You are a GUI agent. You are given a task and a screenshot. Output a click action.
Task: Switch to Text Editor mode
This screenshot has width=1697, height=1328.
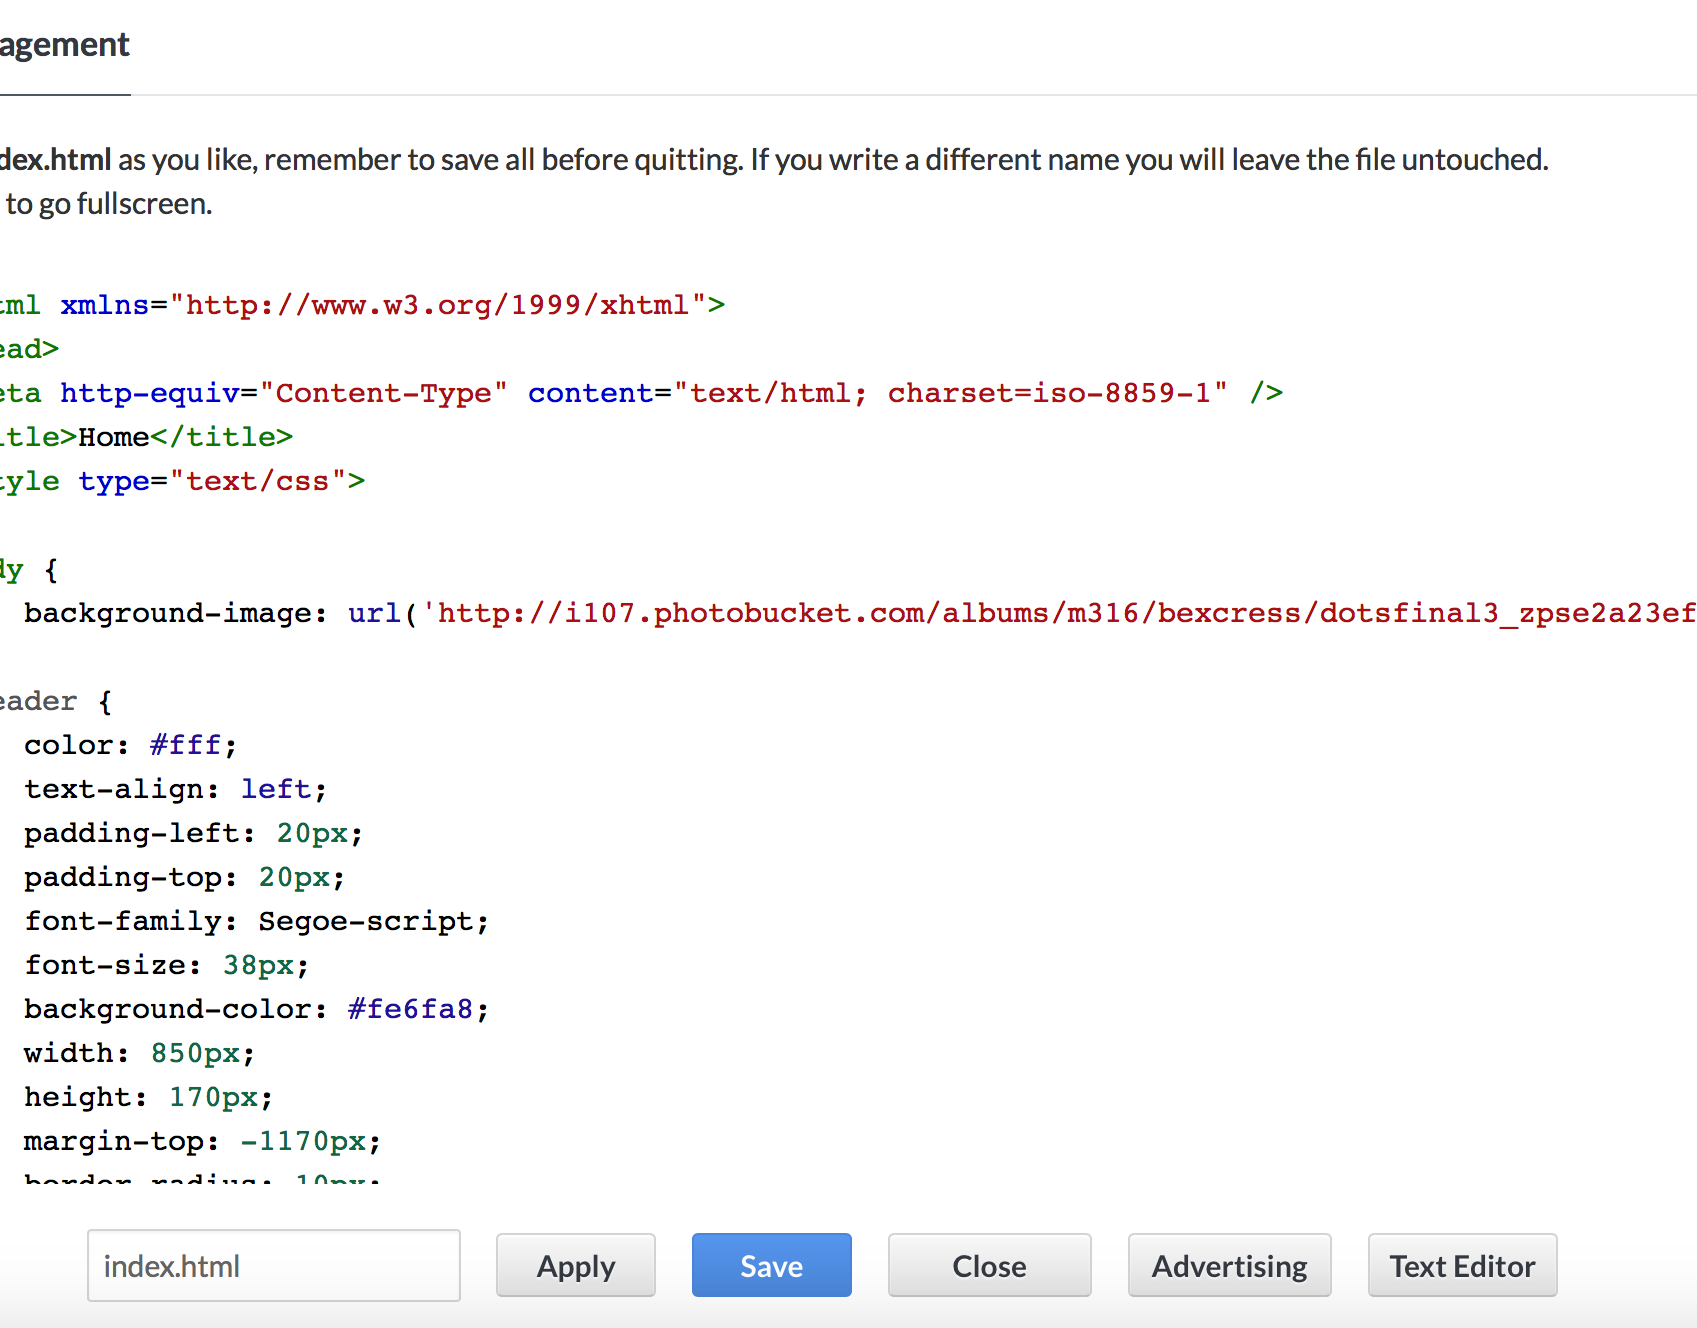1462,1265
